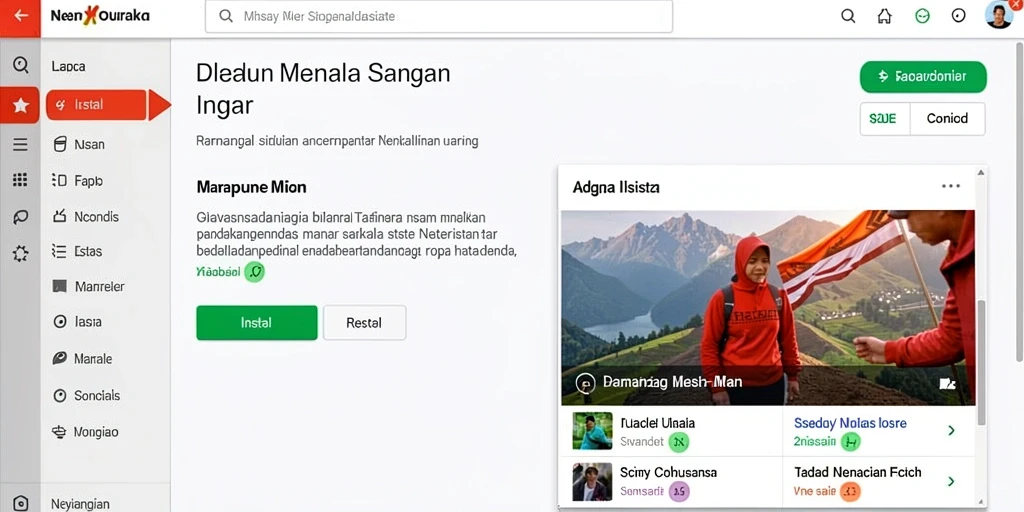
Task: Click the circular clock icon in header
Action: click(958, 16)
